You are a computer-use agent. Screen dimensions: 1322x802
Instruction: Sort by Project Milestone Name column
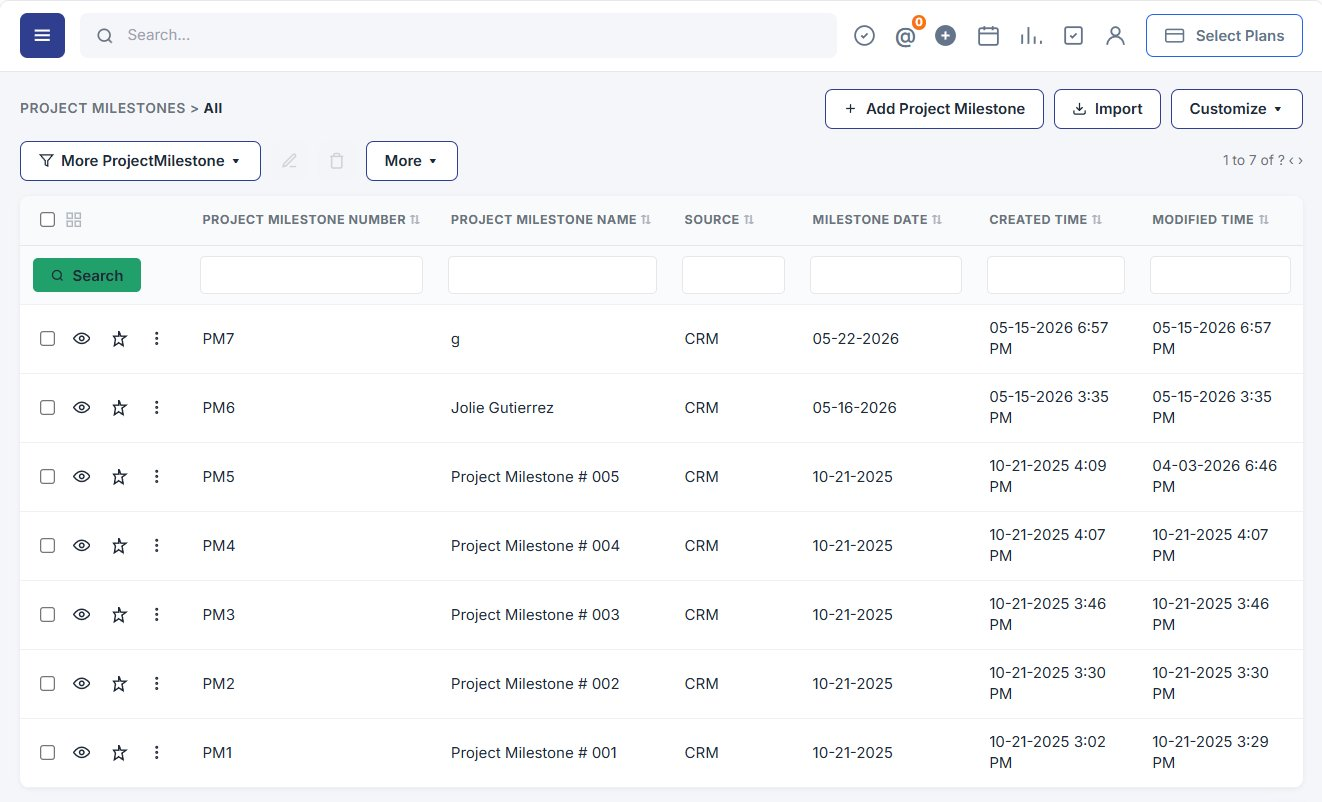(646, 220)
